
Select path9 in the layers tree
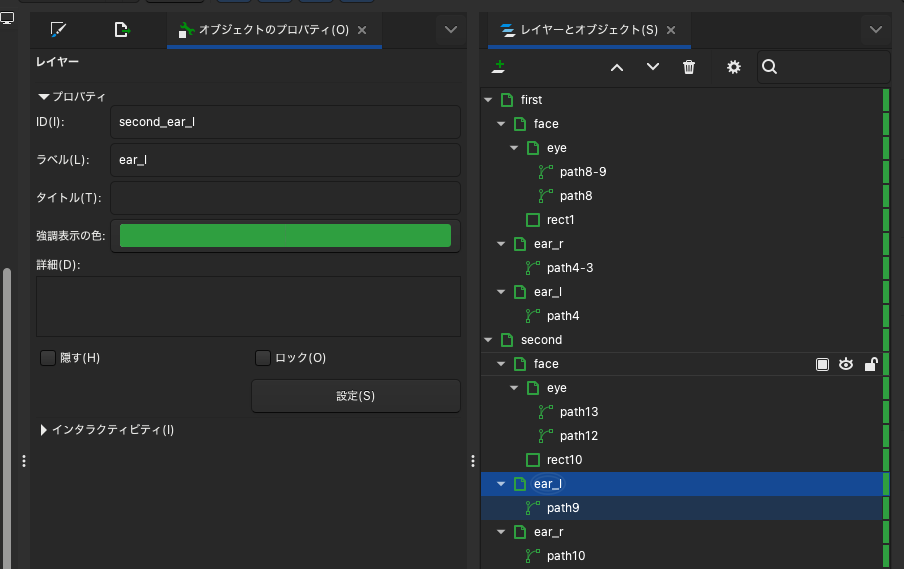563,508
